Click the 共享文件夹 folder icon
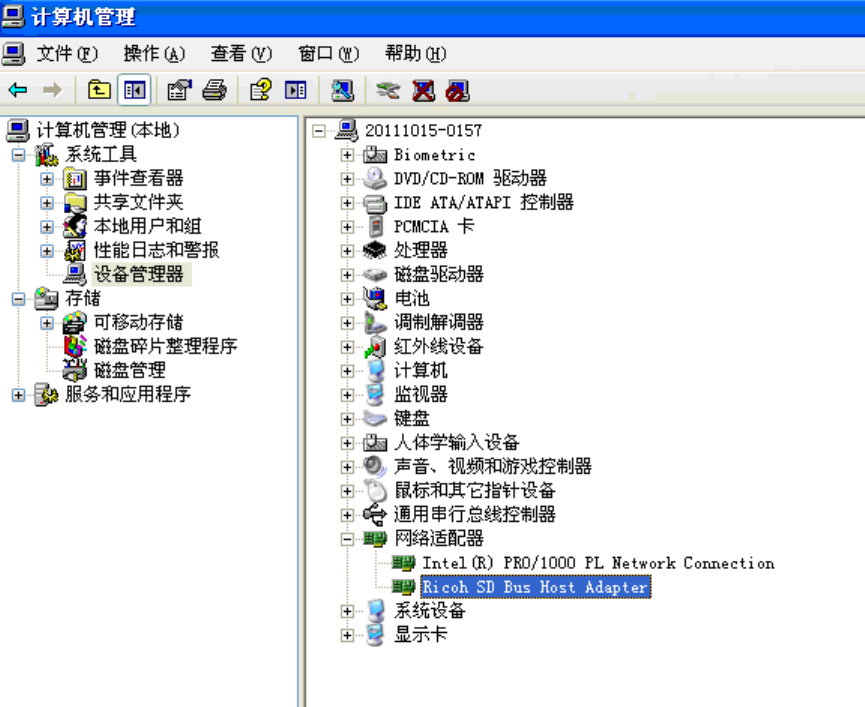865x707 pixels. [x=75, y=203]
